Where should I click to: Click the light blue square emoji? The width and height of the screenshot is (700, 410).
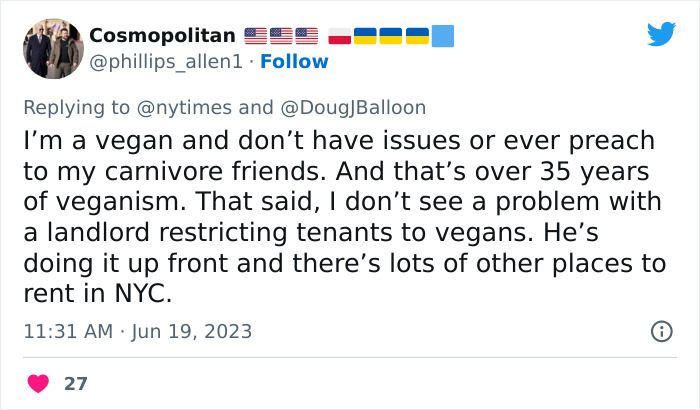point(443,37)
